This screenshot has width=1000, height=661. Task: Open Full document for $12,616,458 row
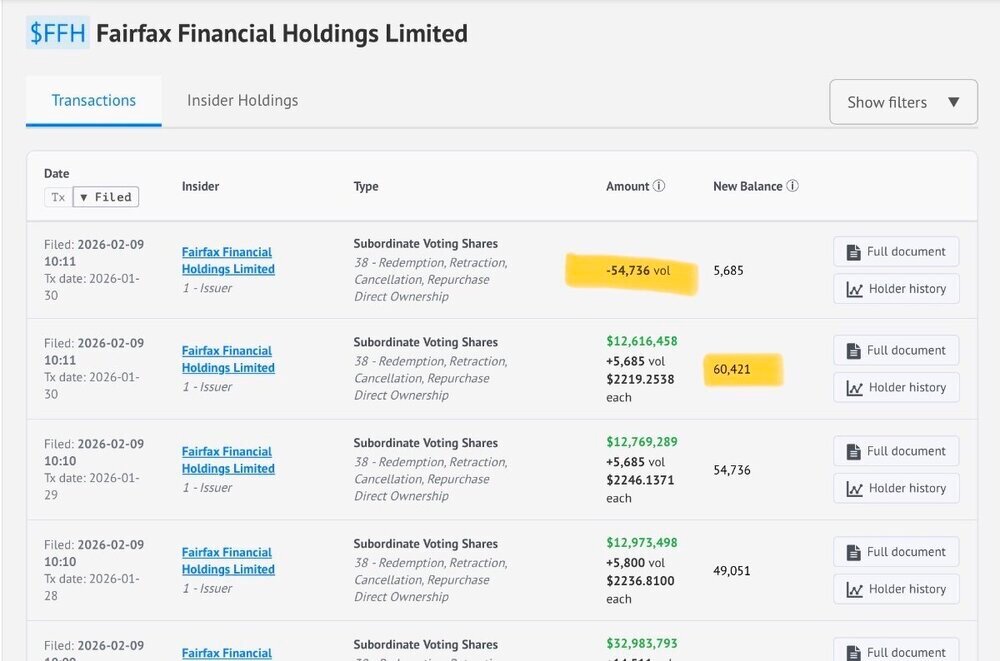pos(896,350)
